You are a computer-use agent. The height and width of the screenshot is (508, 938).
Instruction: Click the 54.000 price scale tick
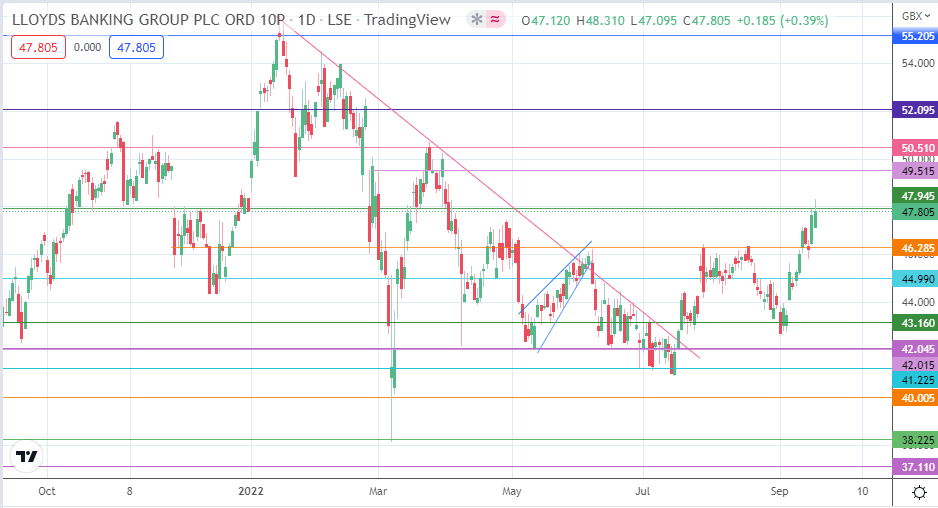(x=918, y=63)
